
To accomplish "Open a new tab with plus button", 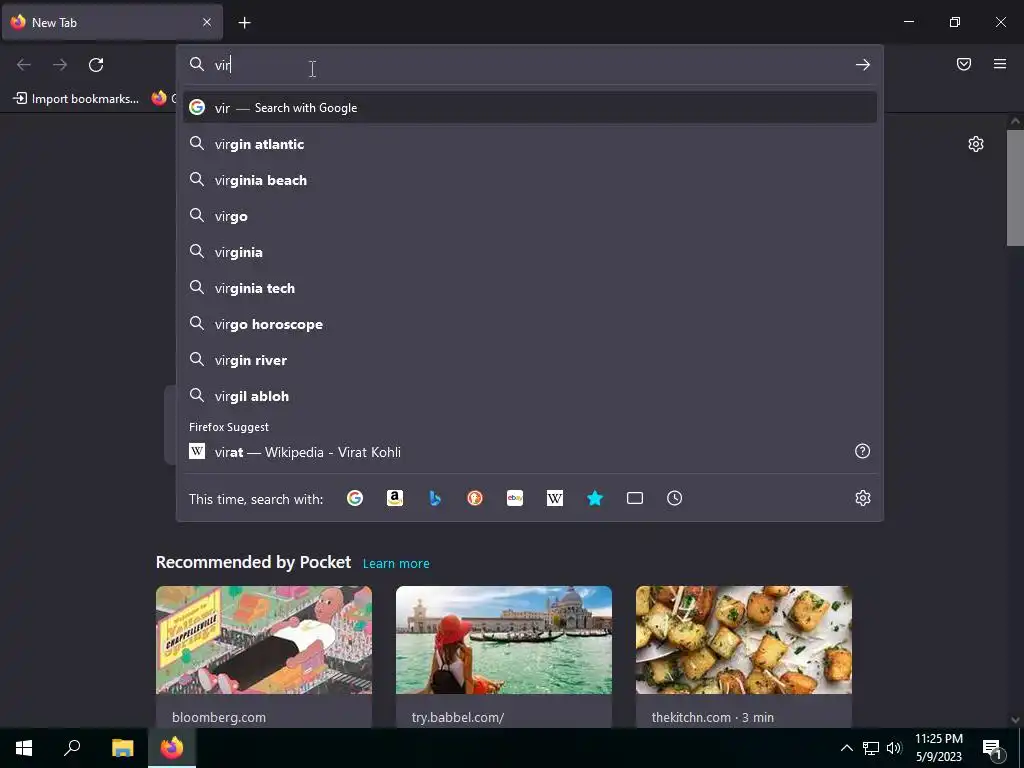I will click(244, 23).
